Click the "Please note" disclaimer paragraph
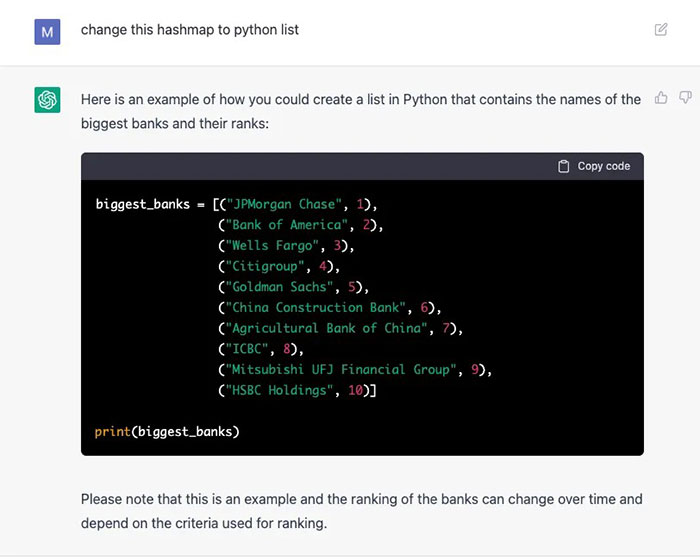 [x=361, y=510]
